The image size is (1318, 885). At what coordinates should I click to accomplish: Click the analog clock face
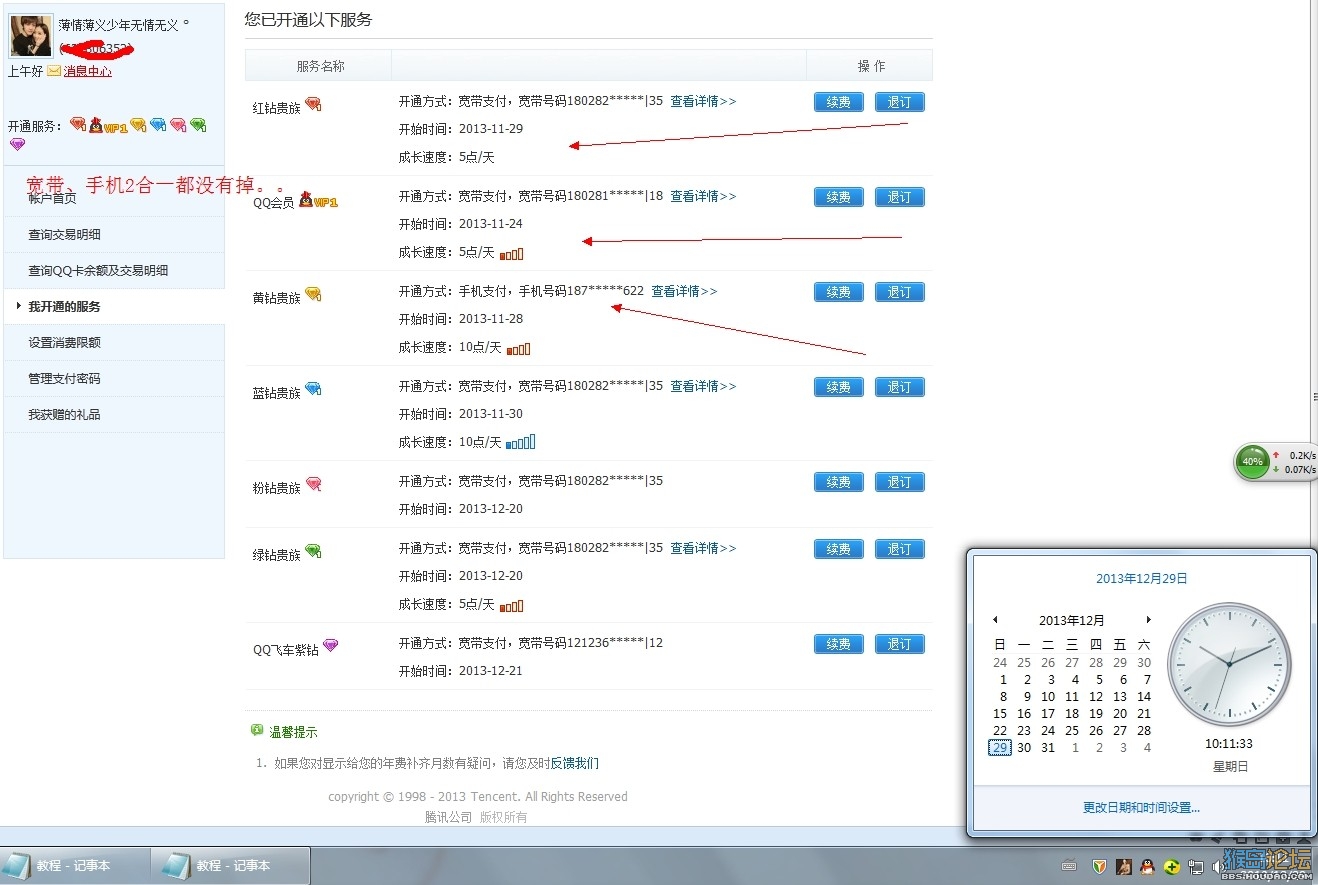click(1229, 665)
